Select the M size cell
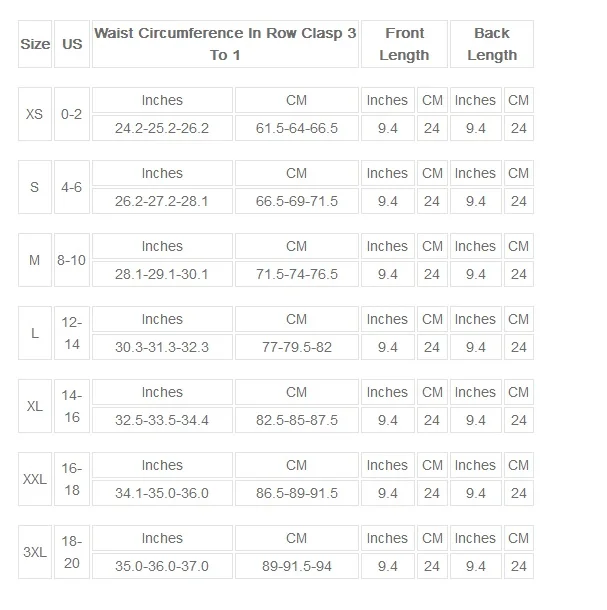This screenshot has height=610, width=607. (x=35, y=260)
